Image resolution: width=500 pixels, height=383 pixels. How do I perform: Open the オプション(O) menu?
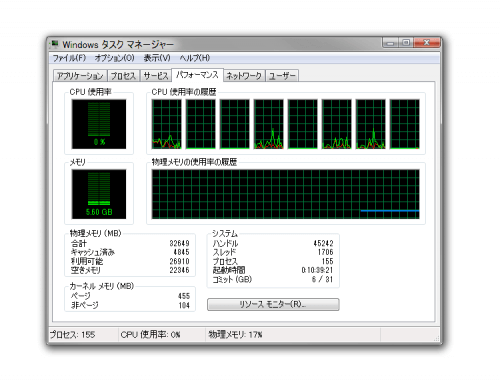point(114,58)
